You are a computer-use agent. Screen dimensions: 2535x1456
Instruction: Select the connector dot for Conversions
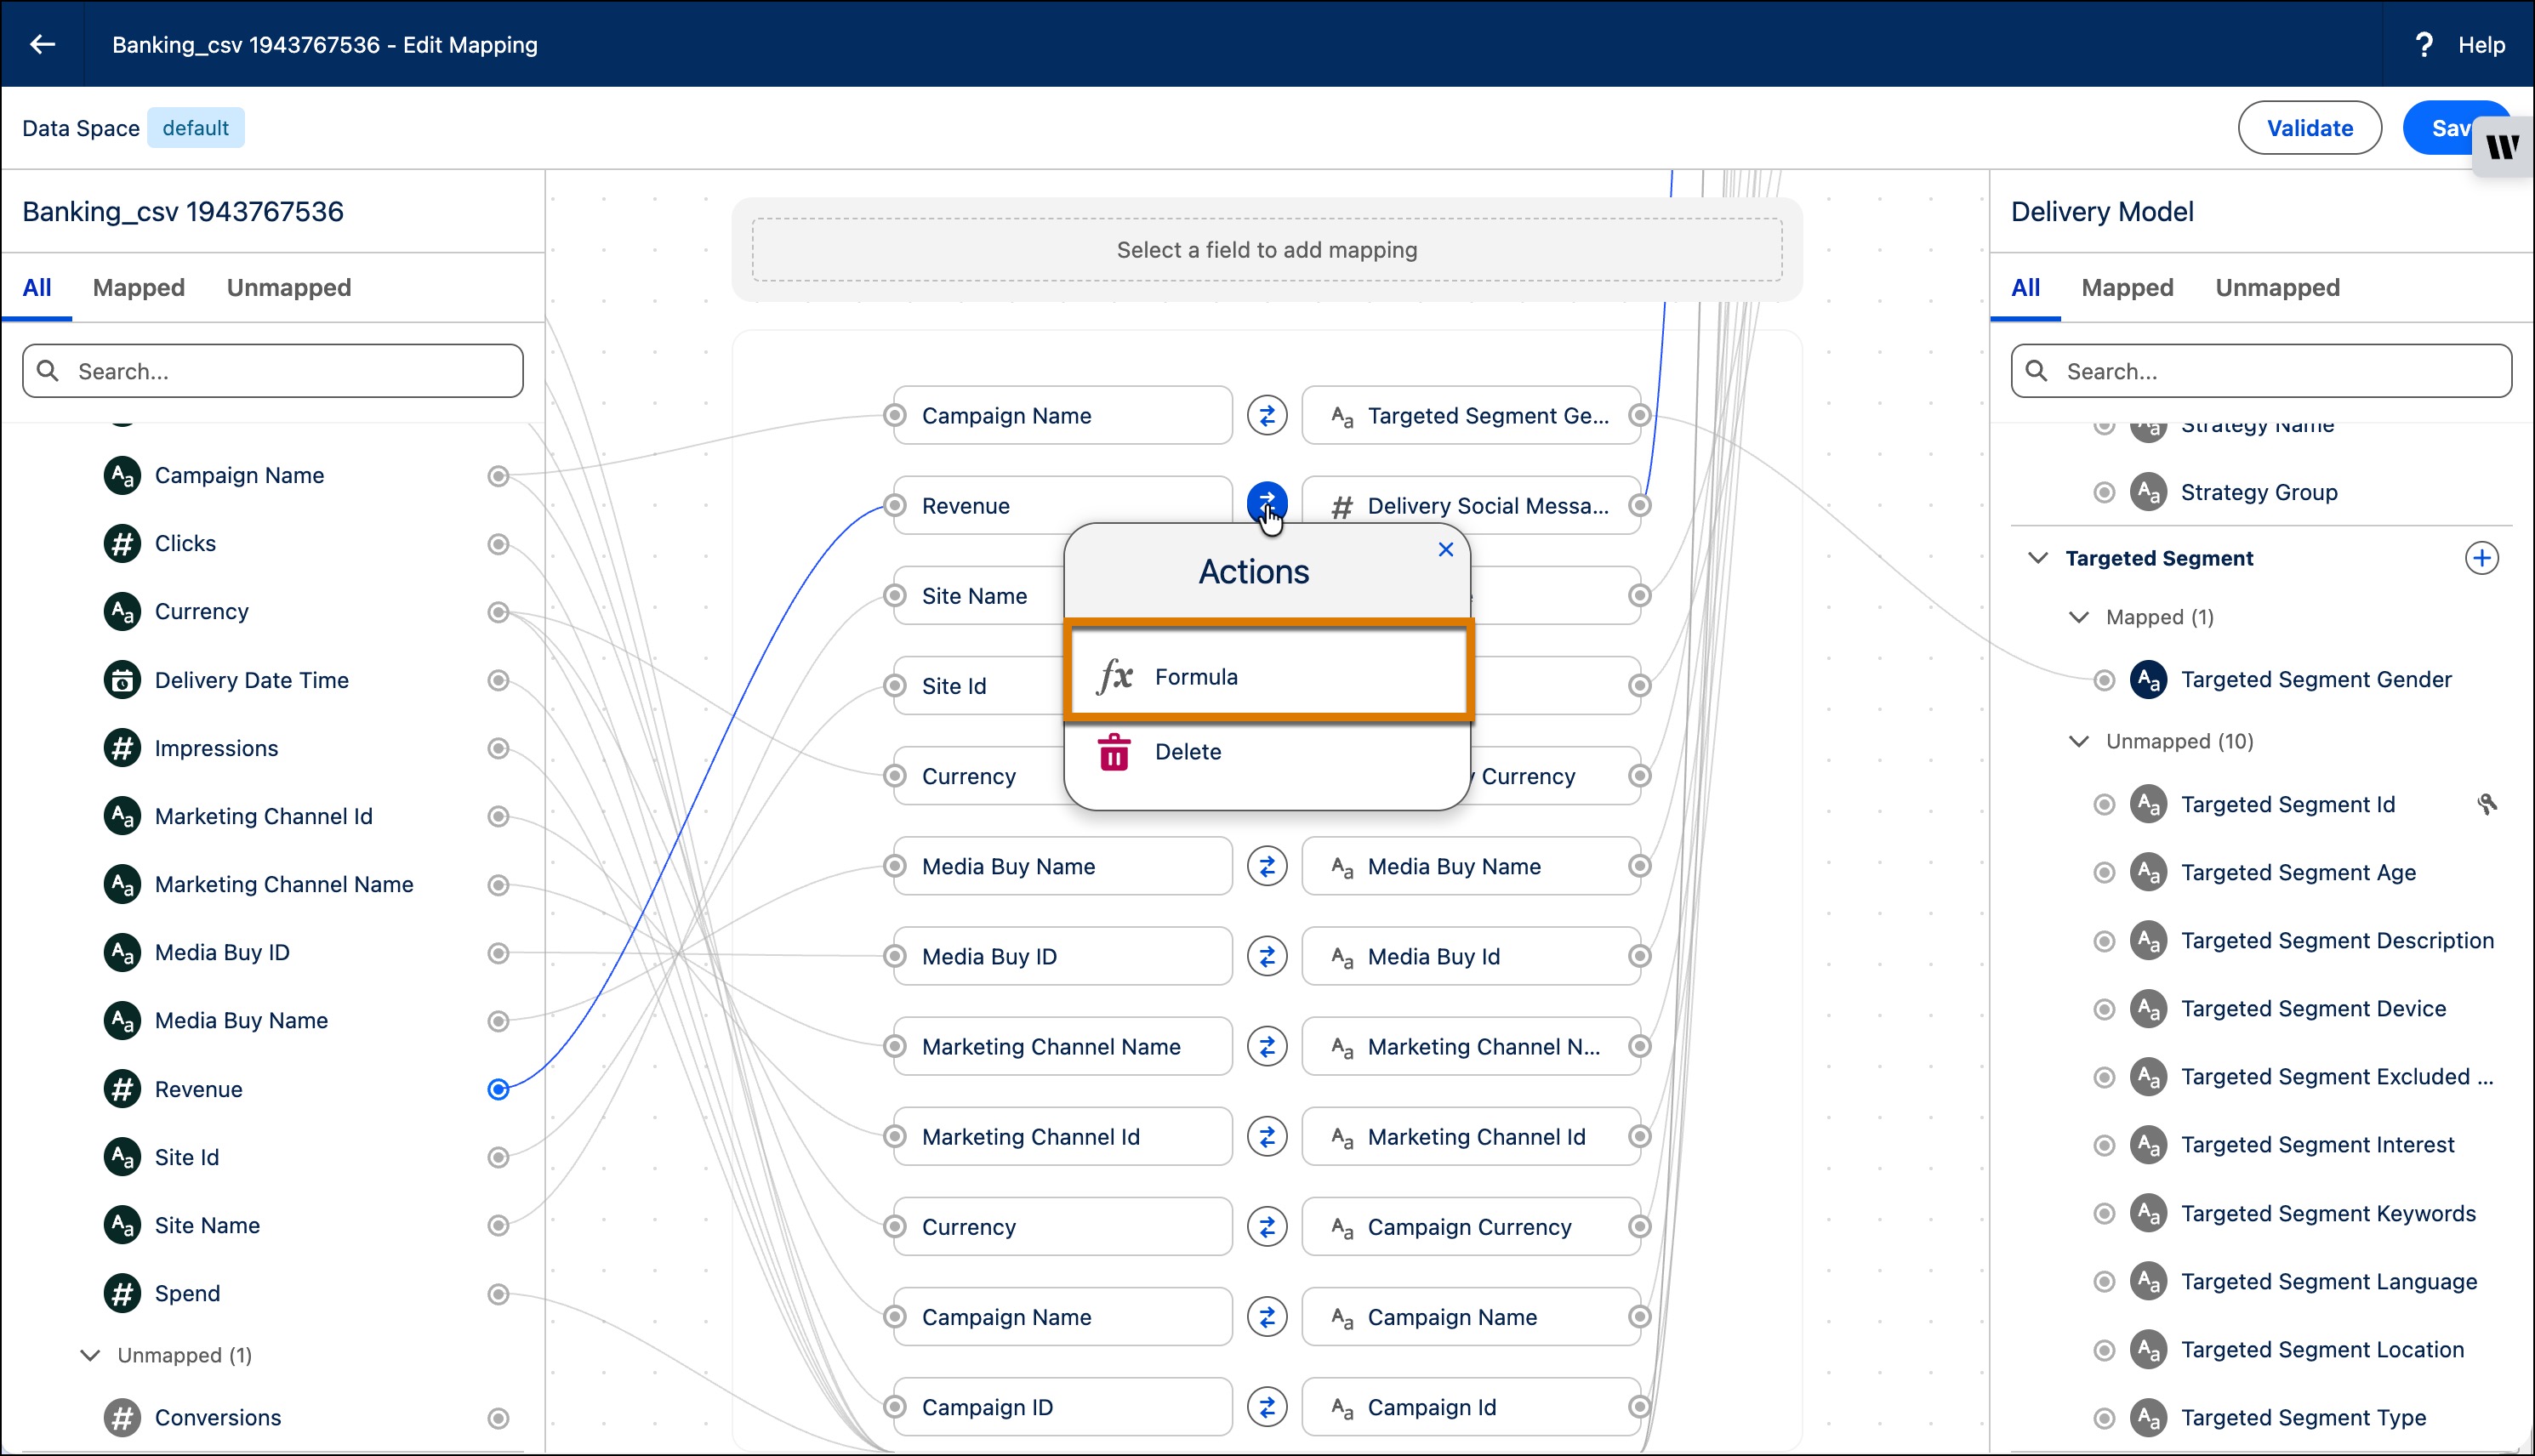pos(498,1418)
